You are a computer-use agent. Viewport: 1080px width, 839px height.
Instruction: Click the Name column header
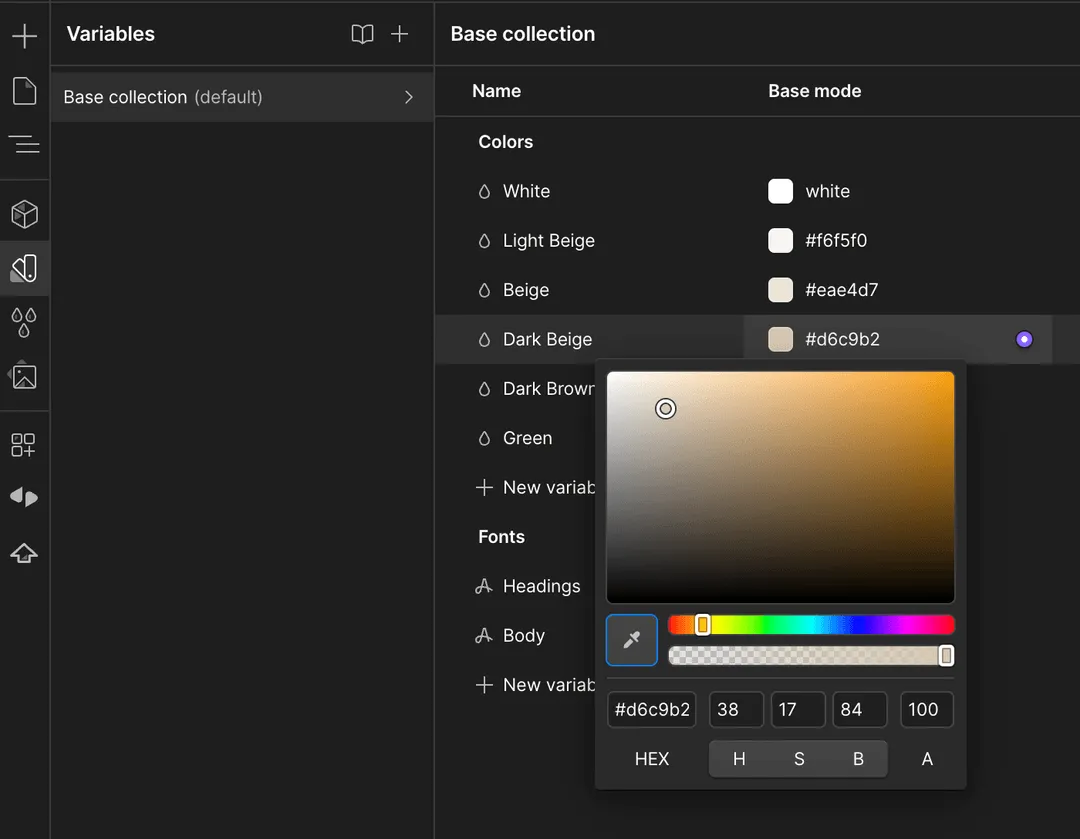496,91
